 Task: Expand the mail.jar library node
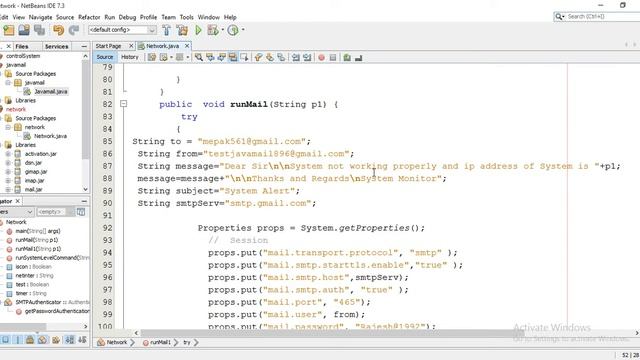click(8, 189)
